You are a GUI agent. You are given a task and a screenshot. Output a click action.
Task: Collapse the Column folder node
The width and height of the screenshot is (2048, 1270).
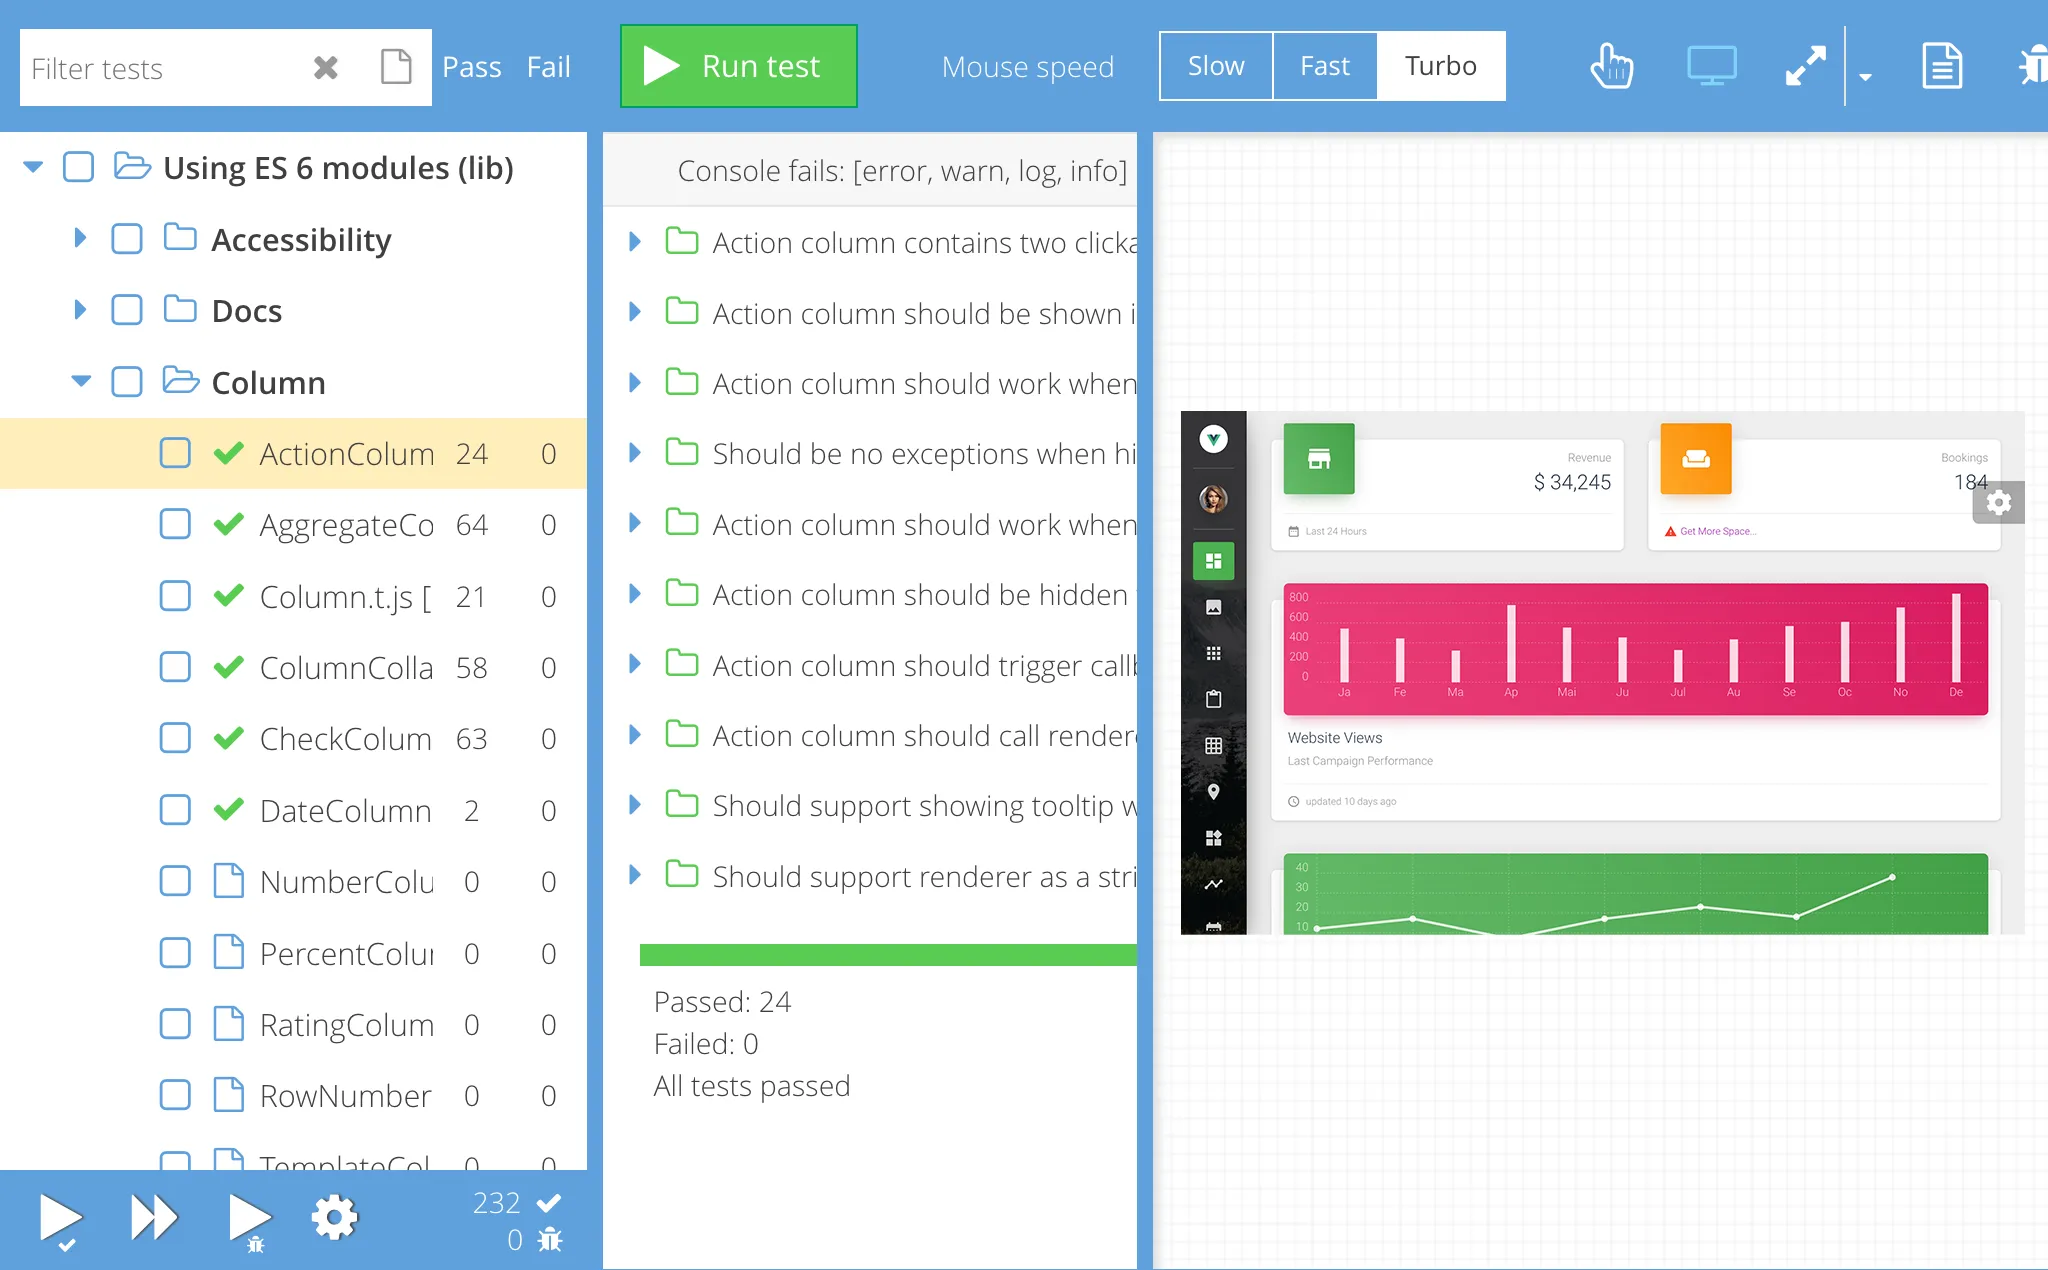81,381
